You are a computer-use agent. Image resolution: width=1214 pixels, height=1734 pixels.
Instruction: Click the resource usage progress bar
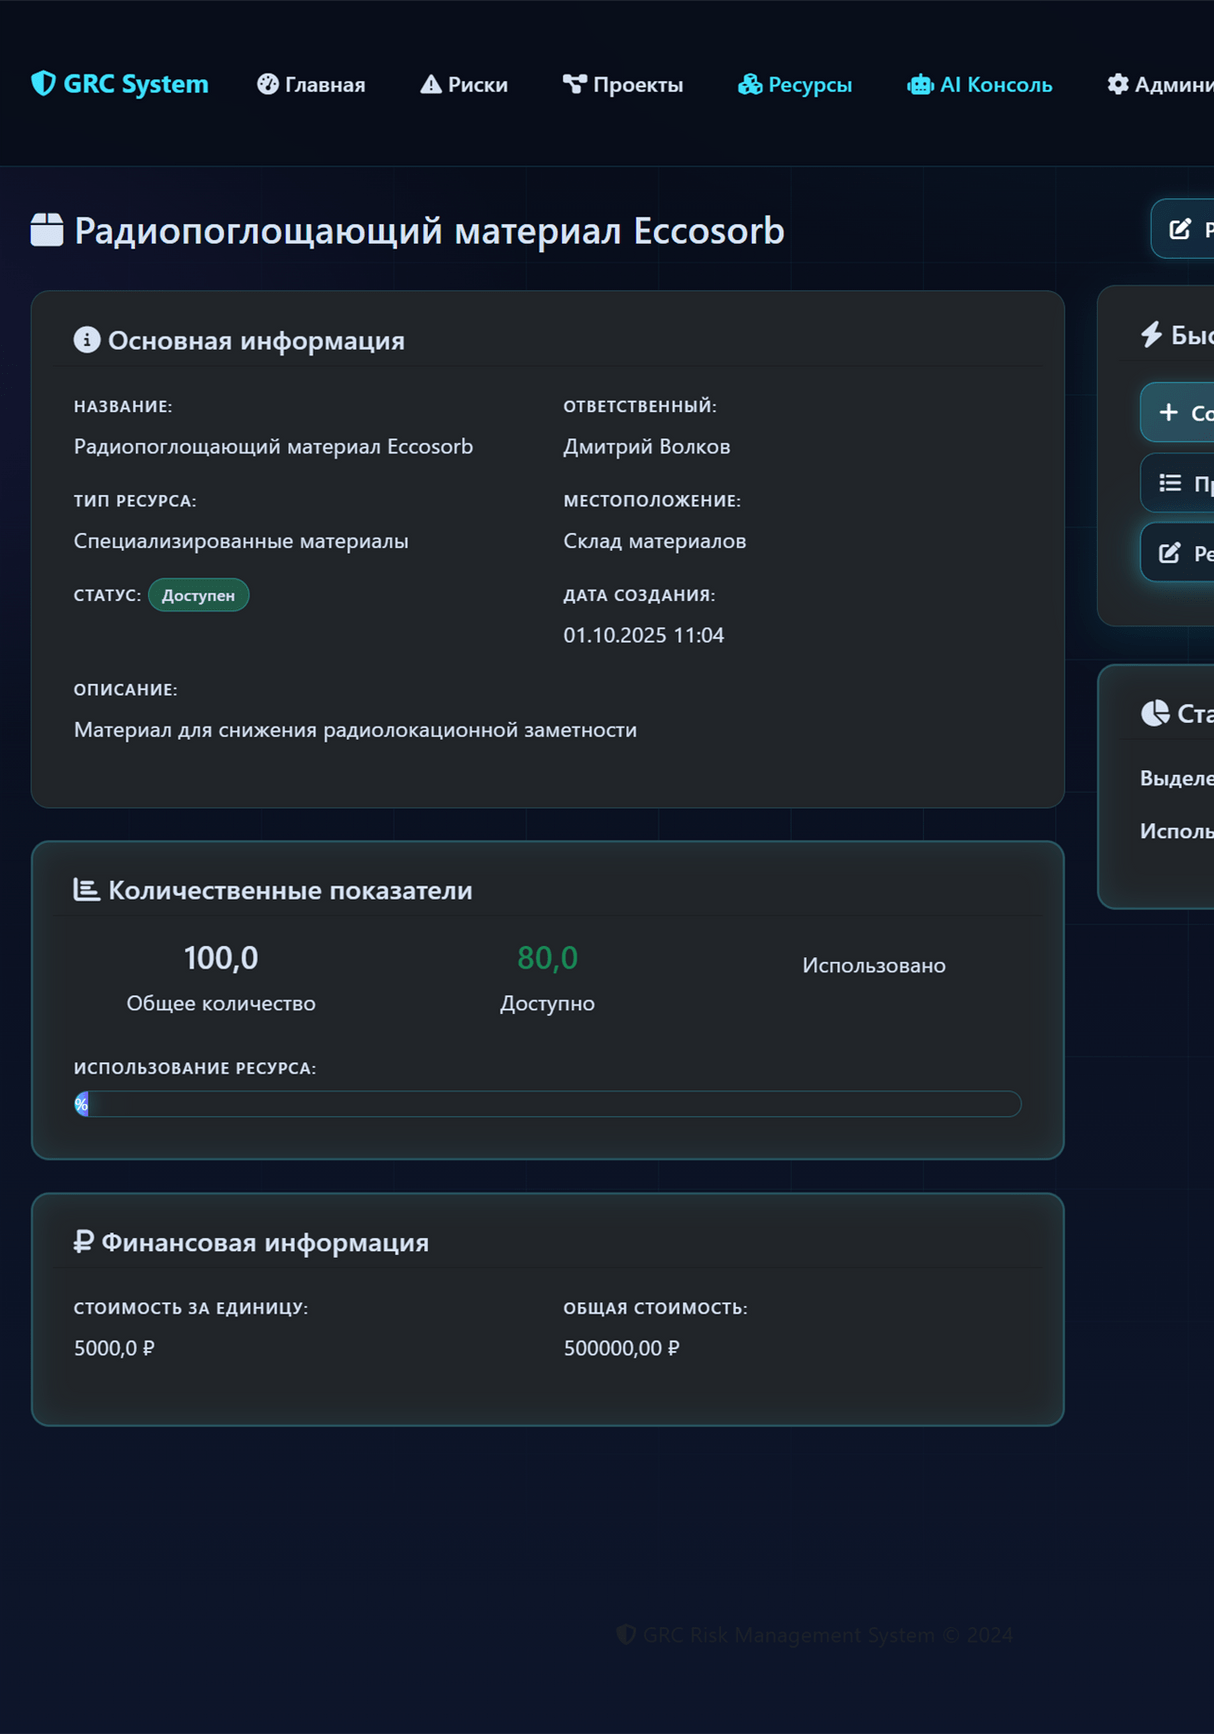(x=548, y=1104)
